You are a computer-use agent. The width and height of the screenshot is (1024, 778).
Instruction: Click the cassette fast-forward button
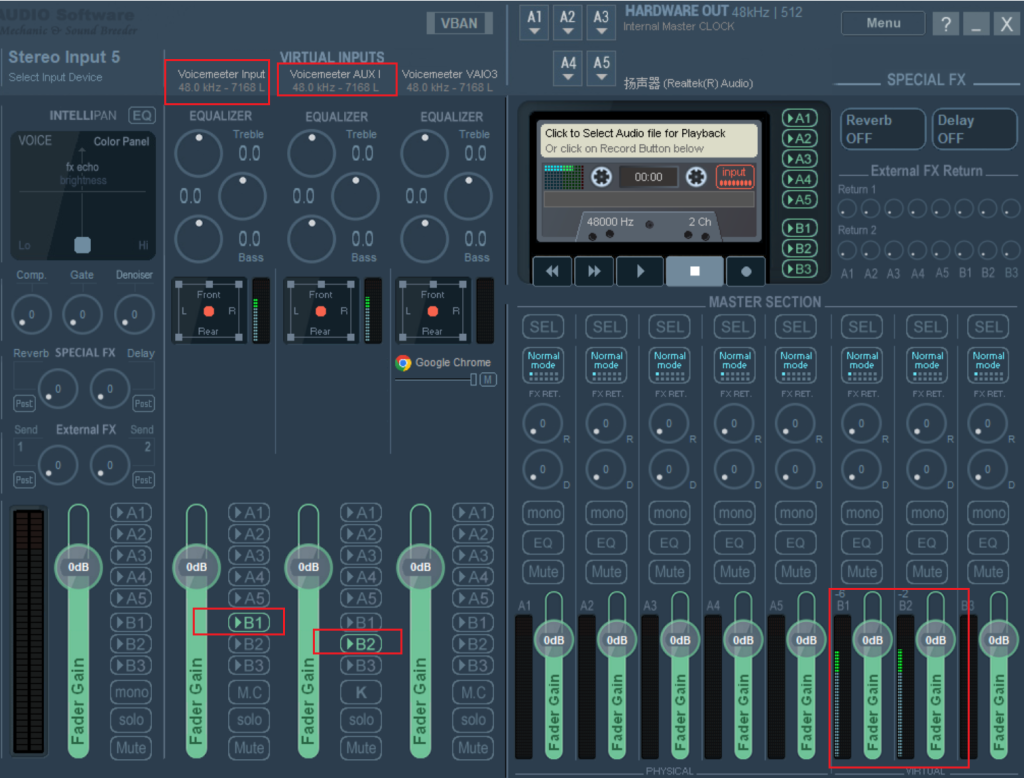click(594, 271)
